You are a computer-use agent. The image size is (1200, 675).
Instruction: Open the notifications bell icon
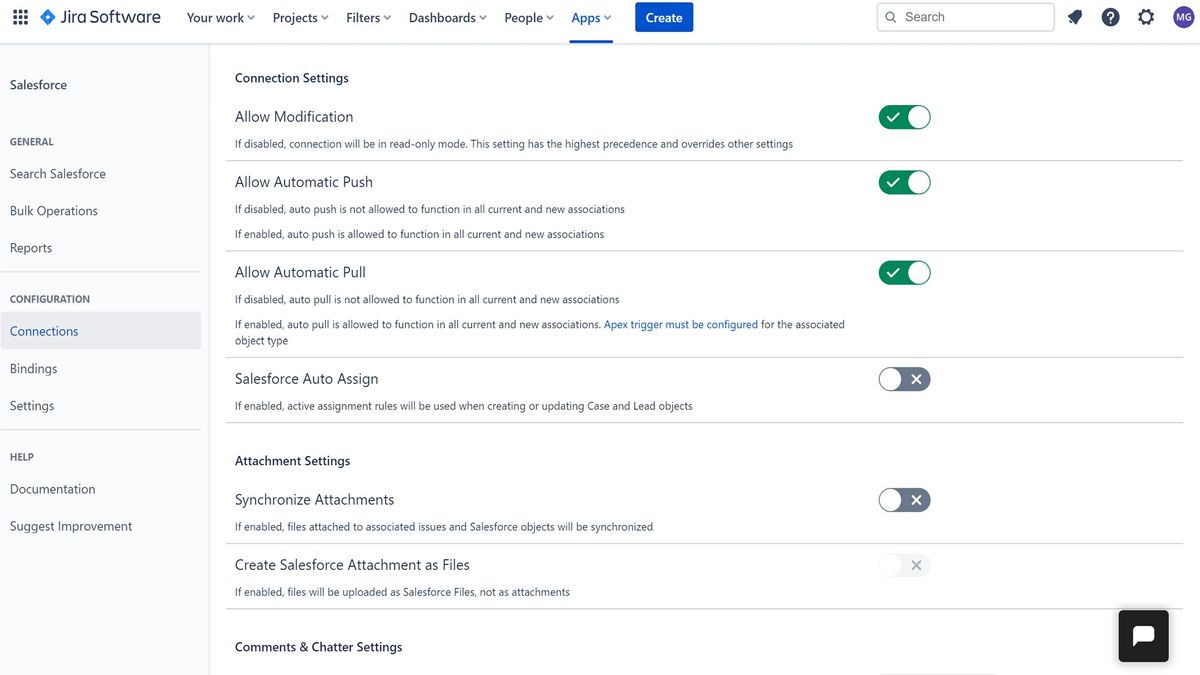[x=1074, y=16]
